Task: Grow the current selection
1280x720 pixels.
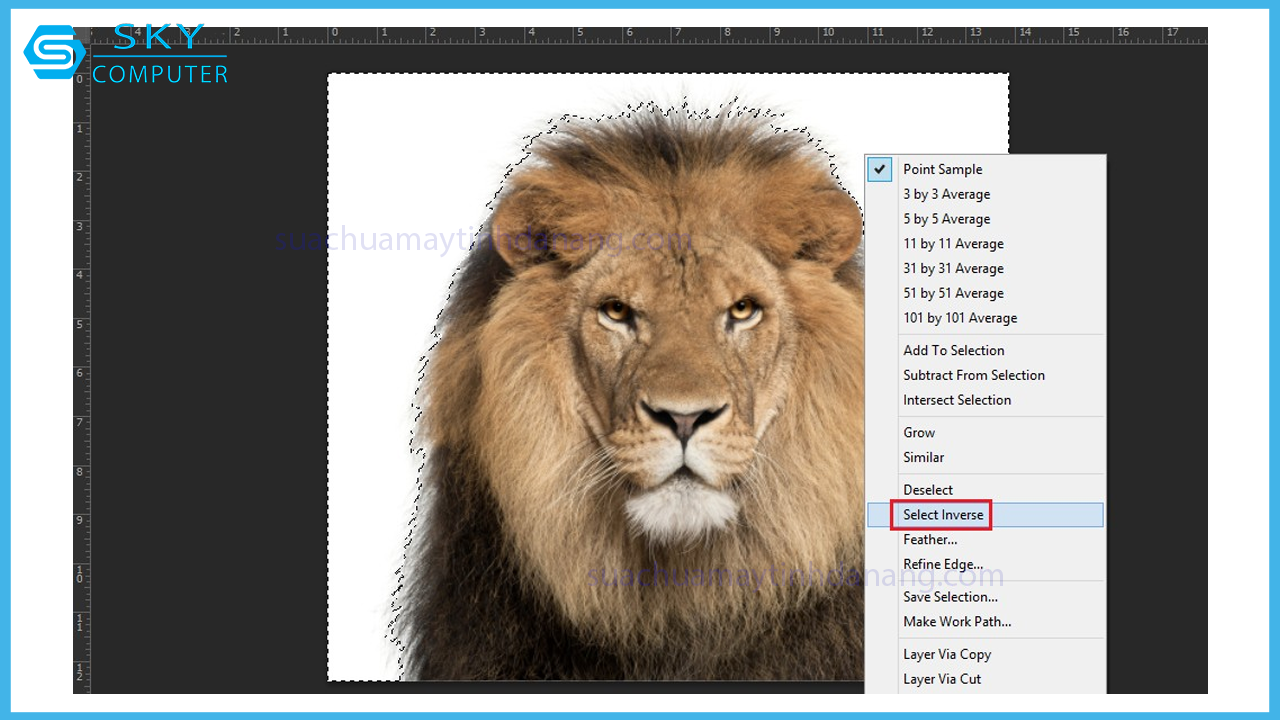Action: (x=919, y=433)
